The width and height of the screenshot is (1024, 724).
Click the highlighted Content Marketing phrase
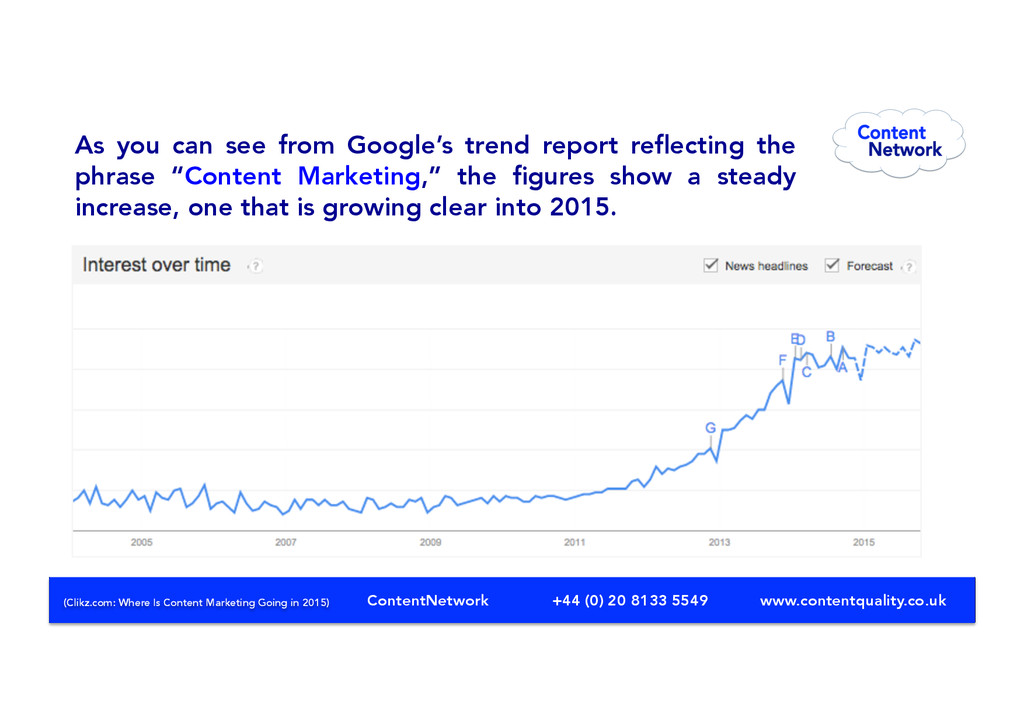coord(302,176)
